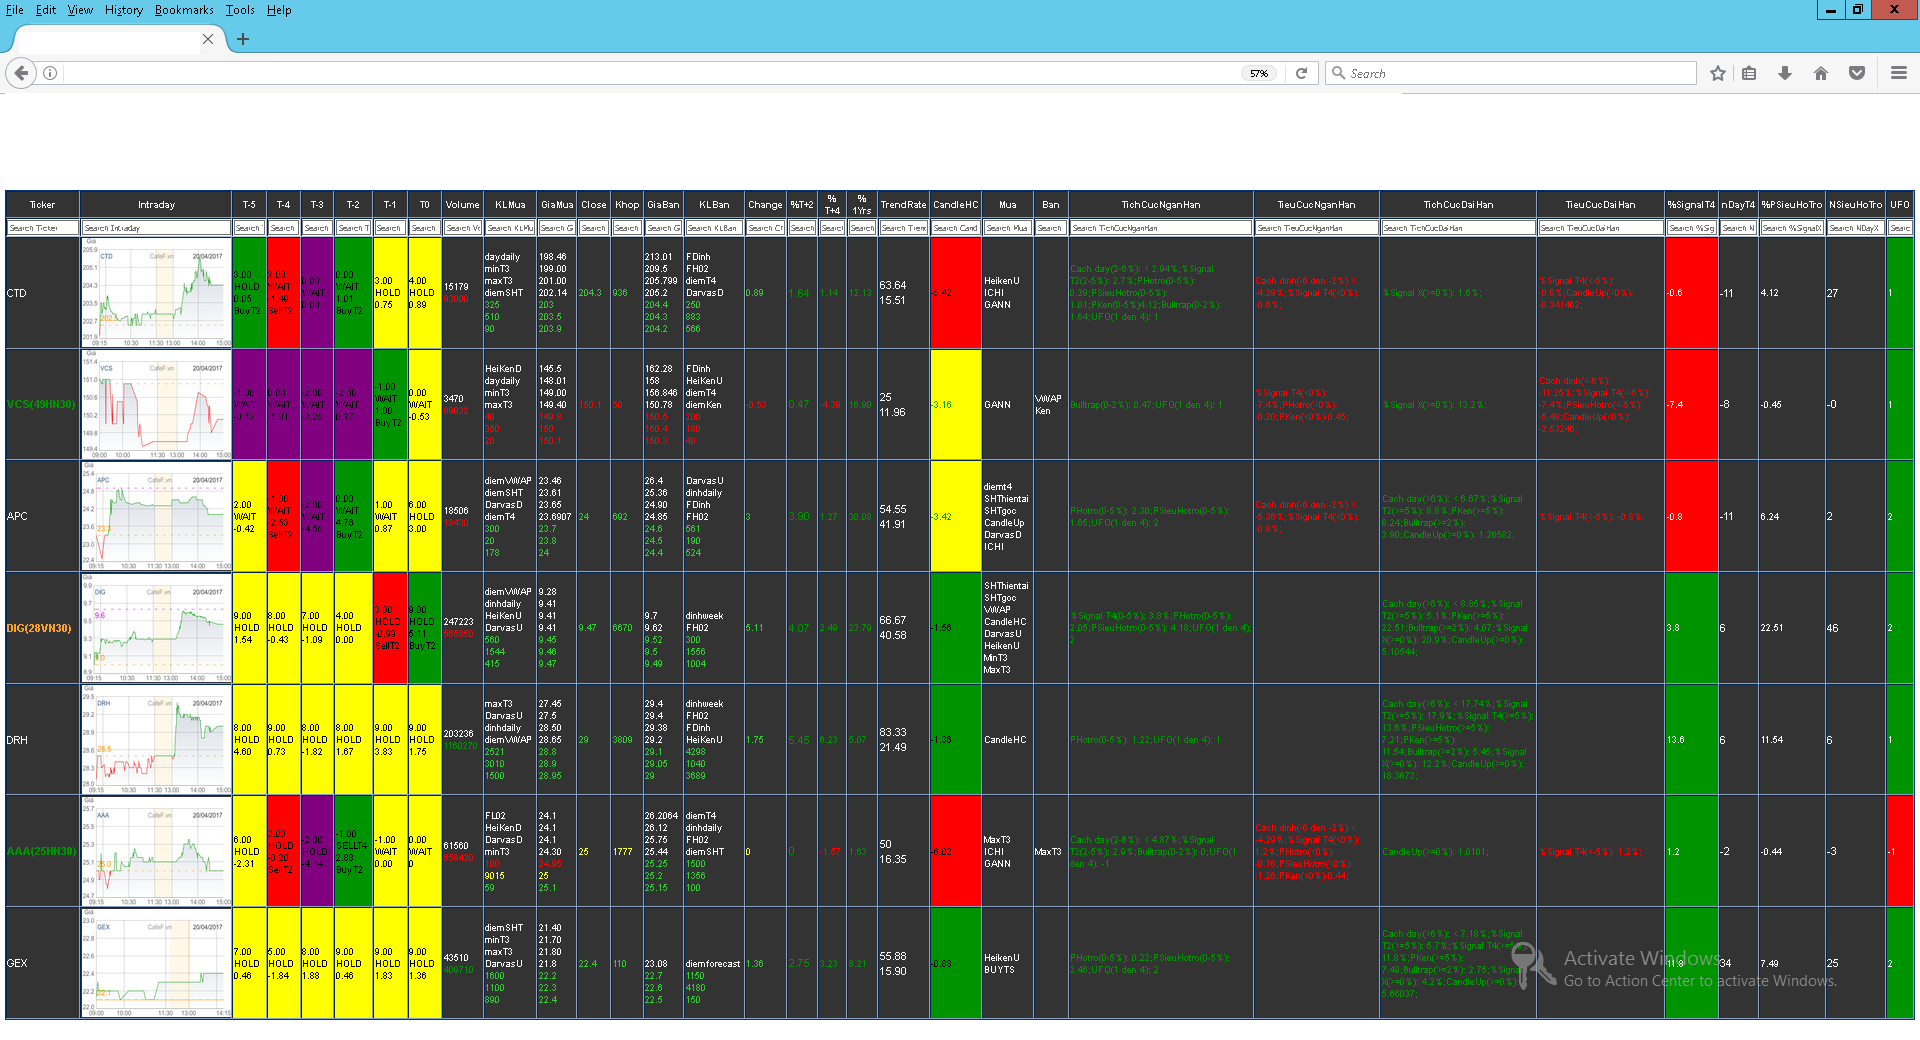Image resolution: width=1920 pixels, height=1040 pixels.
Task: Open the bookmarks list icon
Action: click(x=1749, y=73)
